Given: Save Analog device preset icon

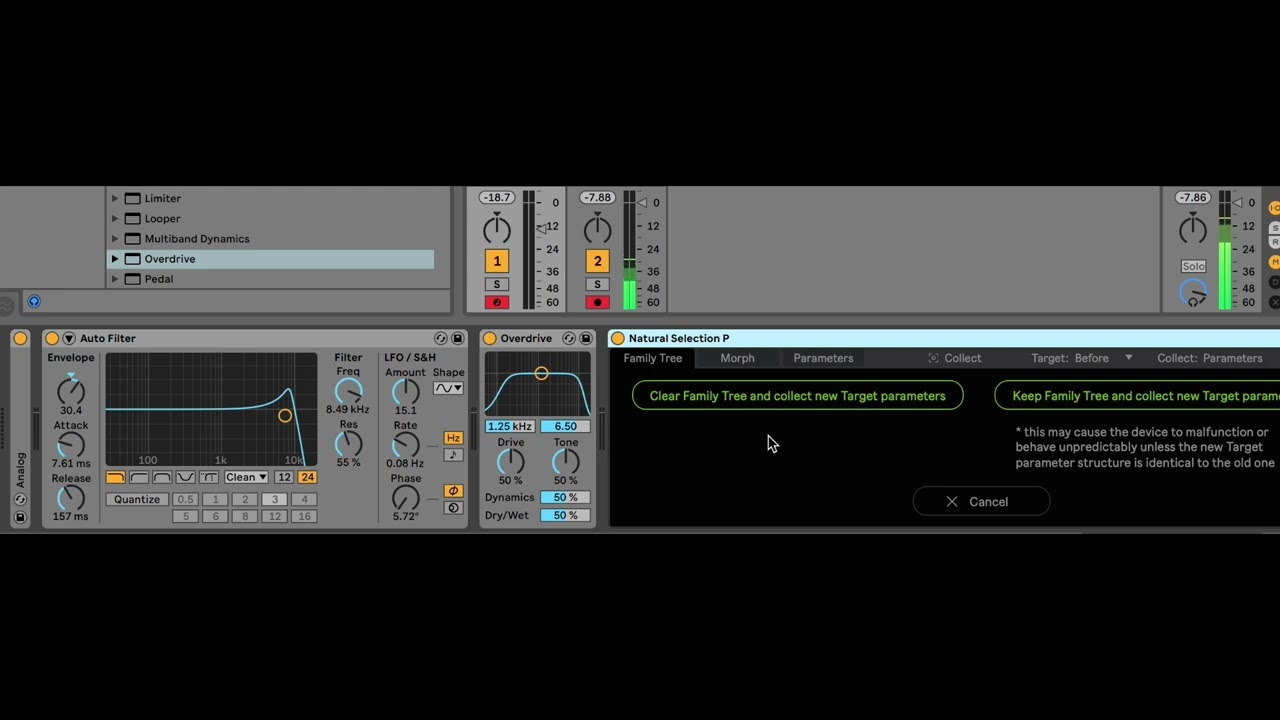Looking at the screenshot, I should click(20, 517).
